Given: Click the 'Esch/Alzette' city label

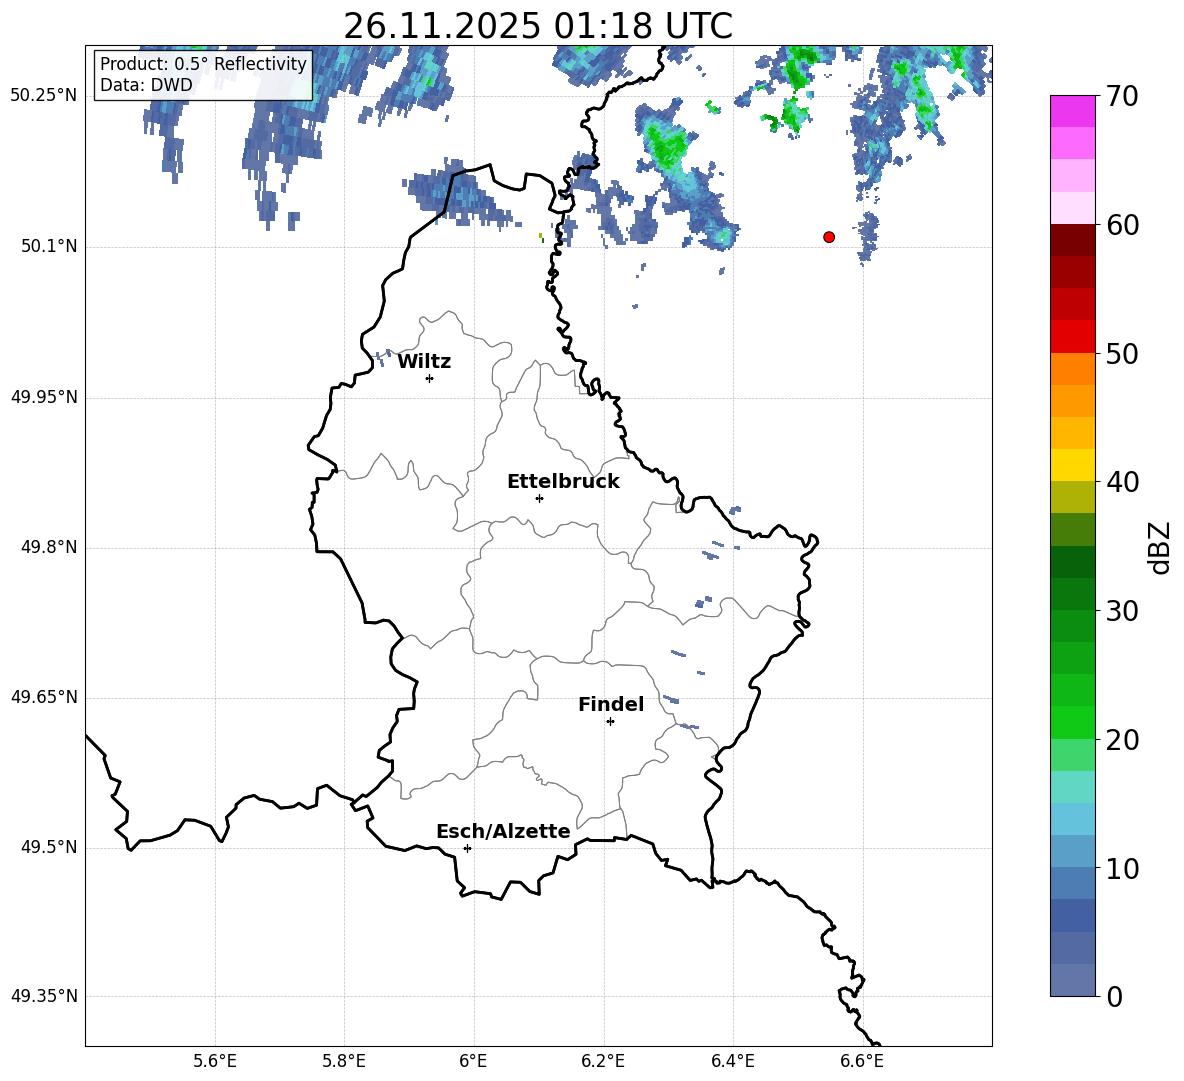Looking at the screenshot, I should point(503,831).
